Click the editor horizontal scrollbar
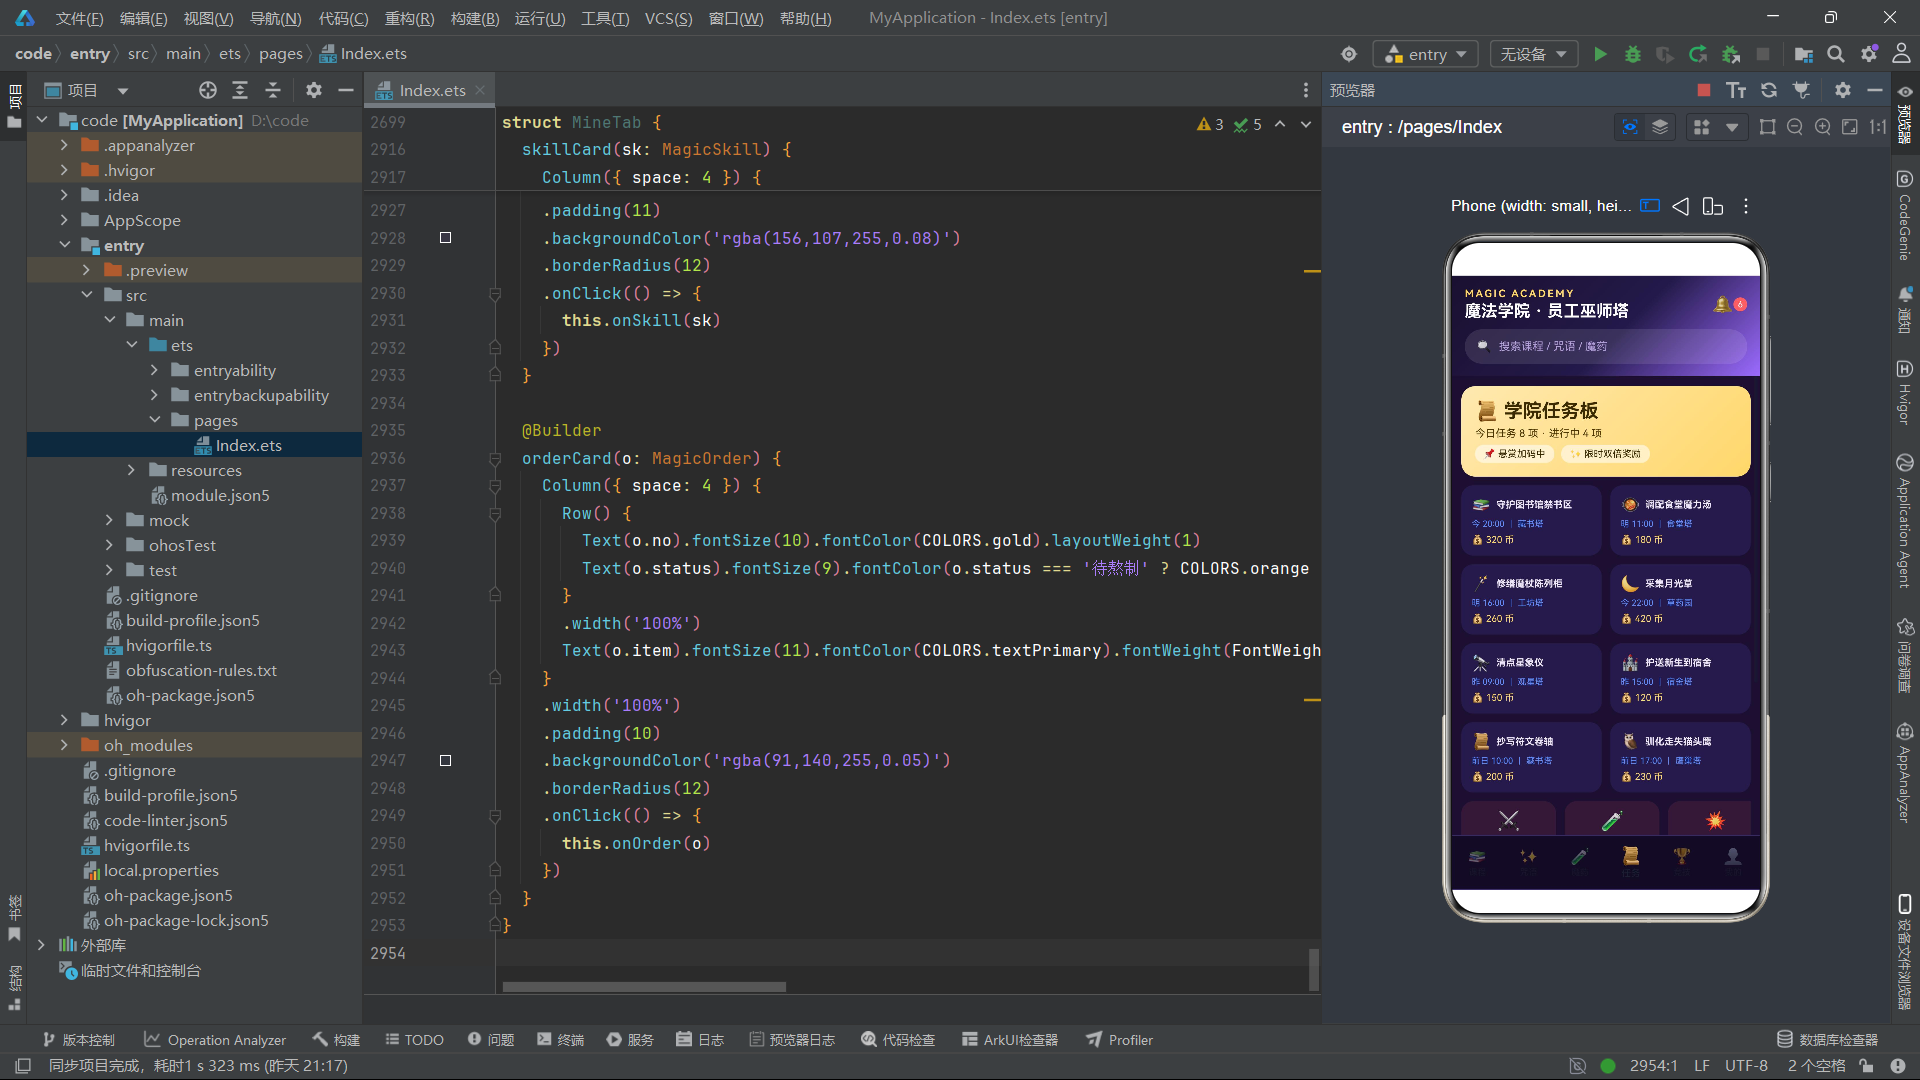This screenshot has height=1080, width=1920. [644, 987]
